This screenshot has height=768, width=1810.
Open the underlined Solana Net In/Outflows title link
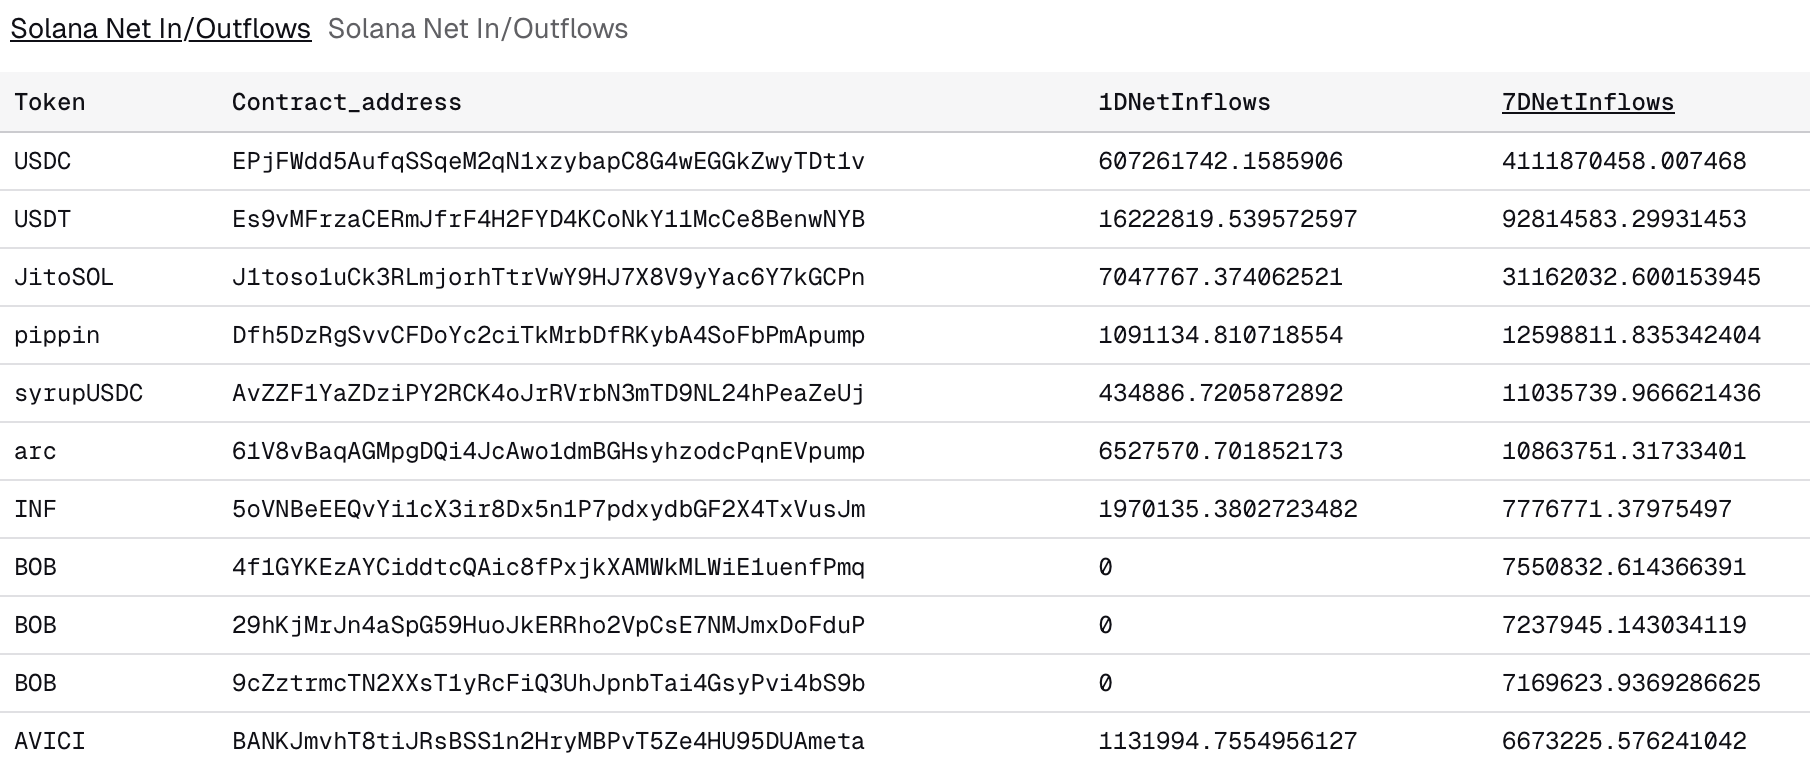click(161, 29)
